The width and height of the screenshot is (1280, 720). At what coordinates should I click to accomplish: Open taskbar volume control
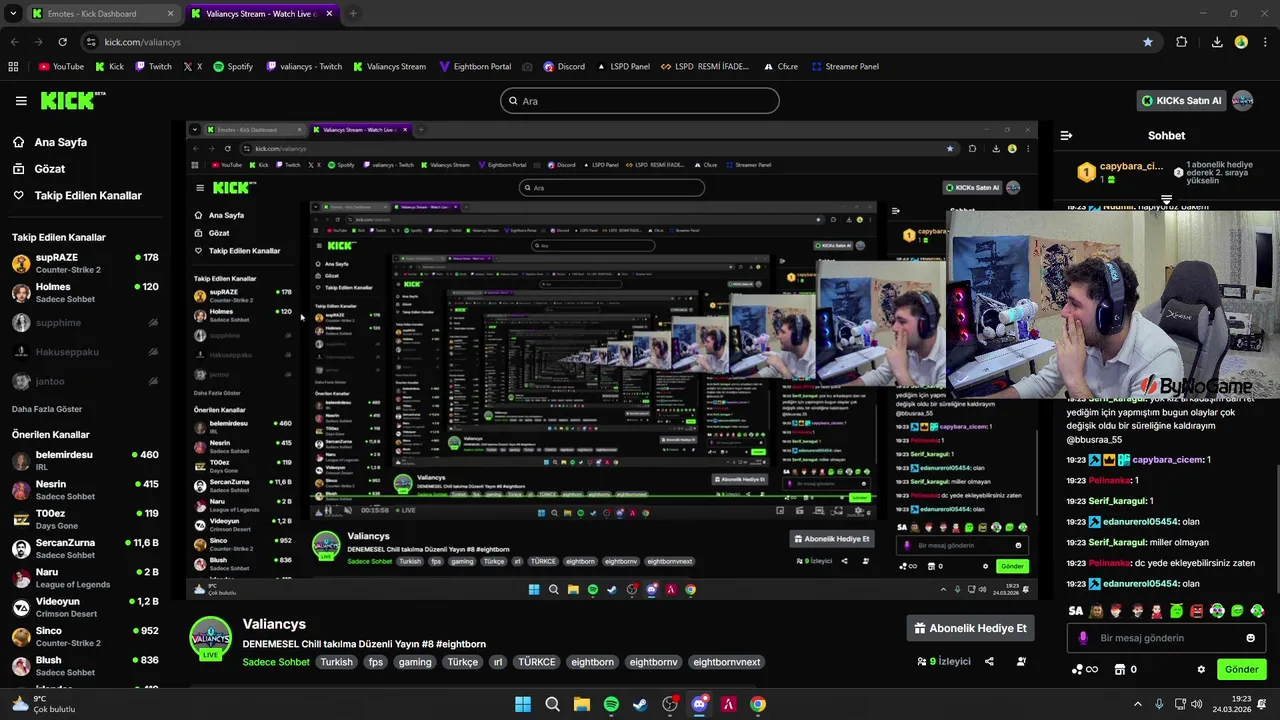pyautogui.click(x=1197, y=704)
